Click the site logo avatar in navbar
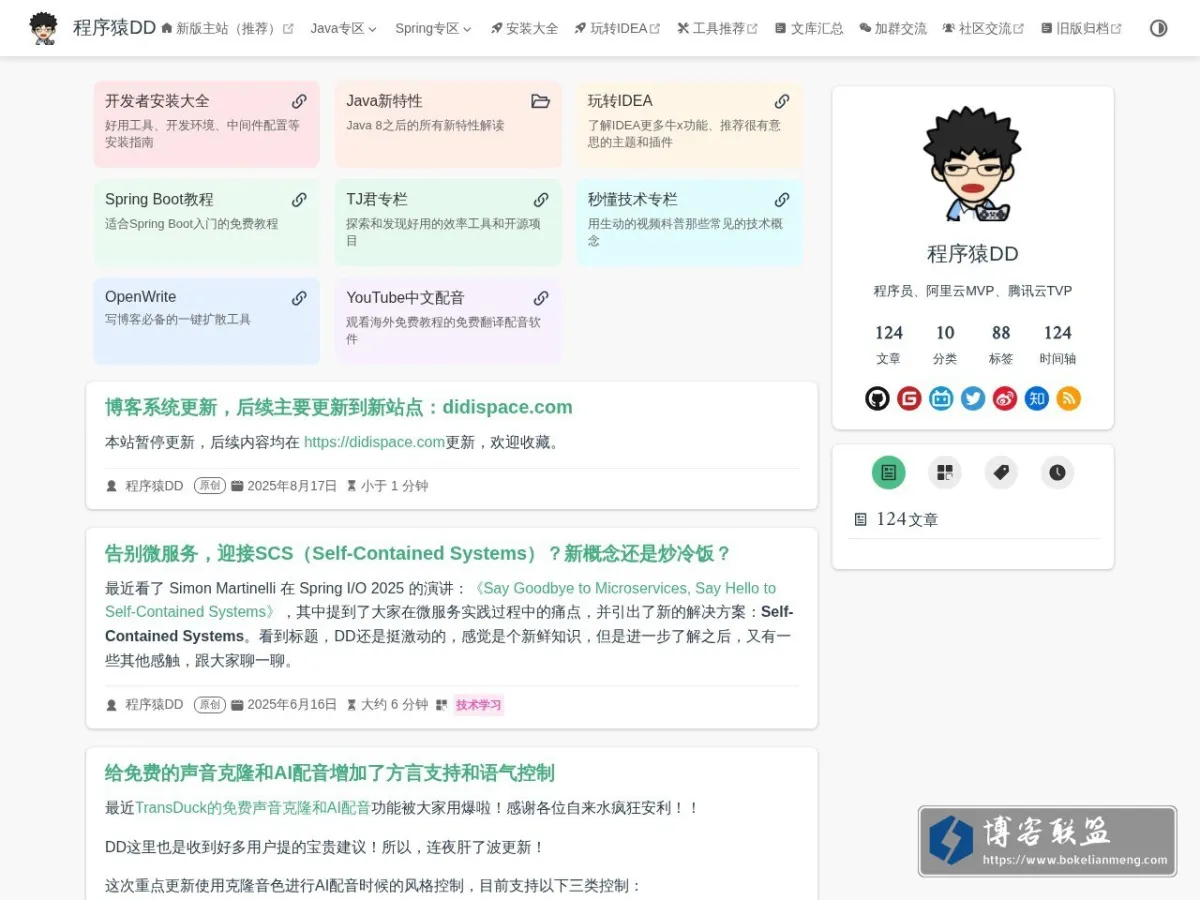Image resolution: width=1200 pixels, height=900 pixels. pos(43,28)
